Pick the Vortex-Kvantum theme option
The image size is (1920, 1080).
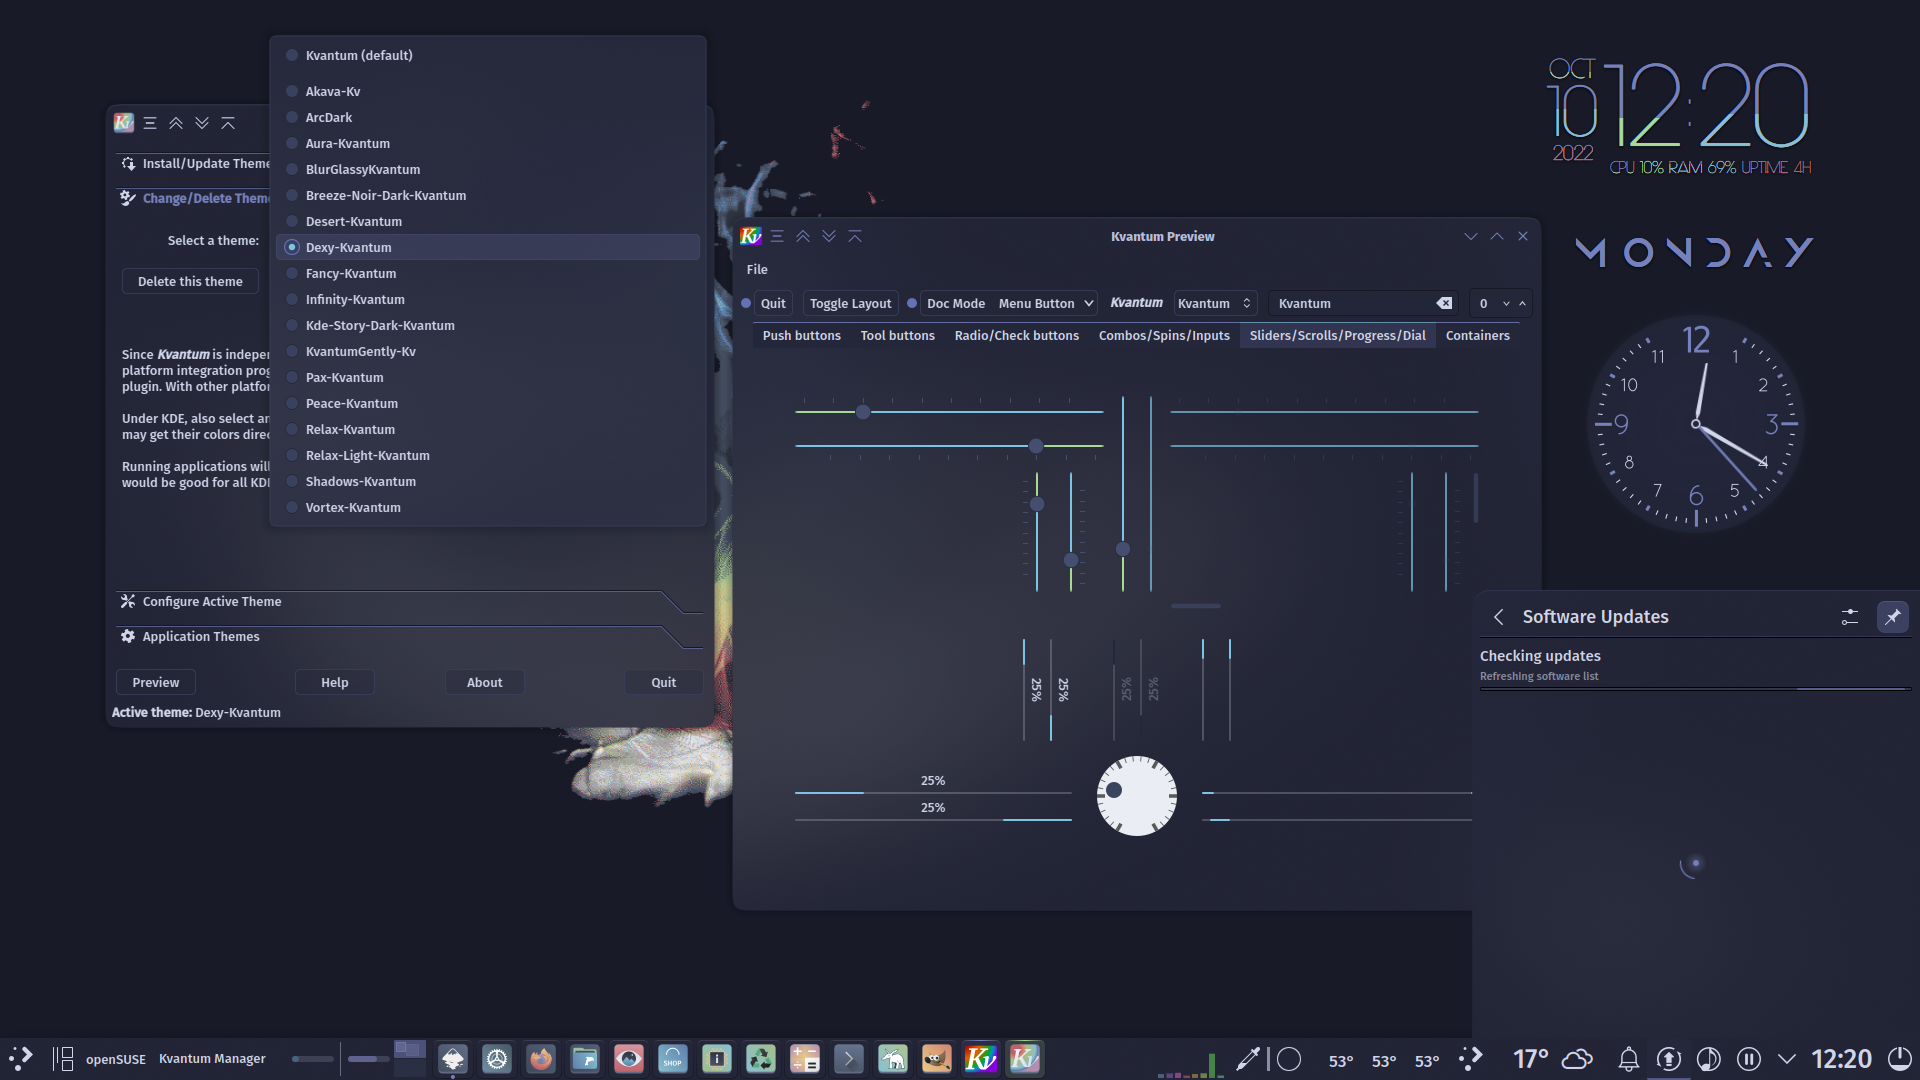[x=488, y=507]
